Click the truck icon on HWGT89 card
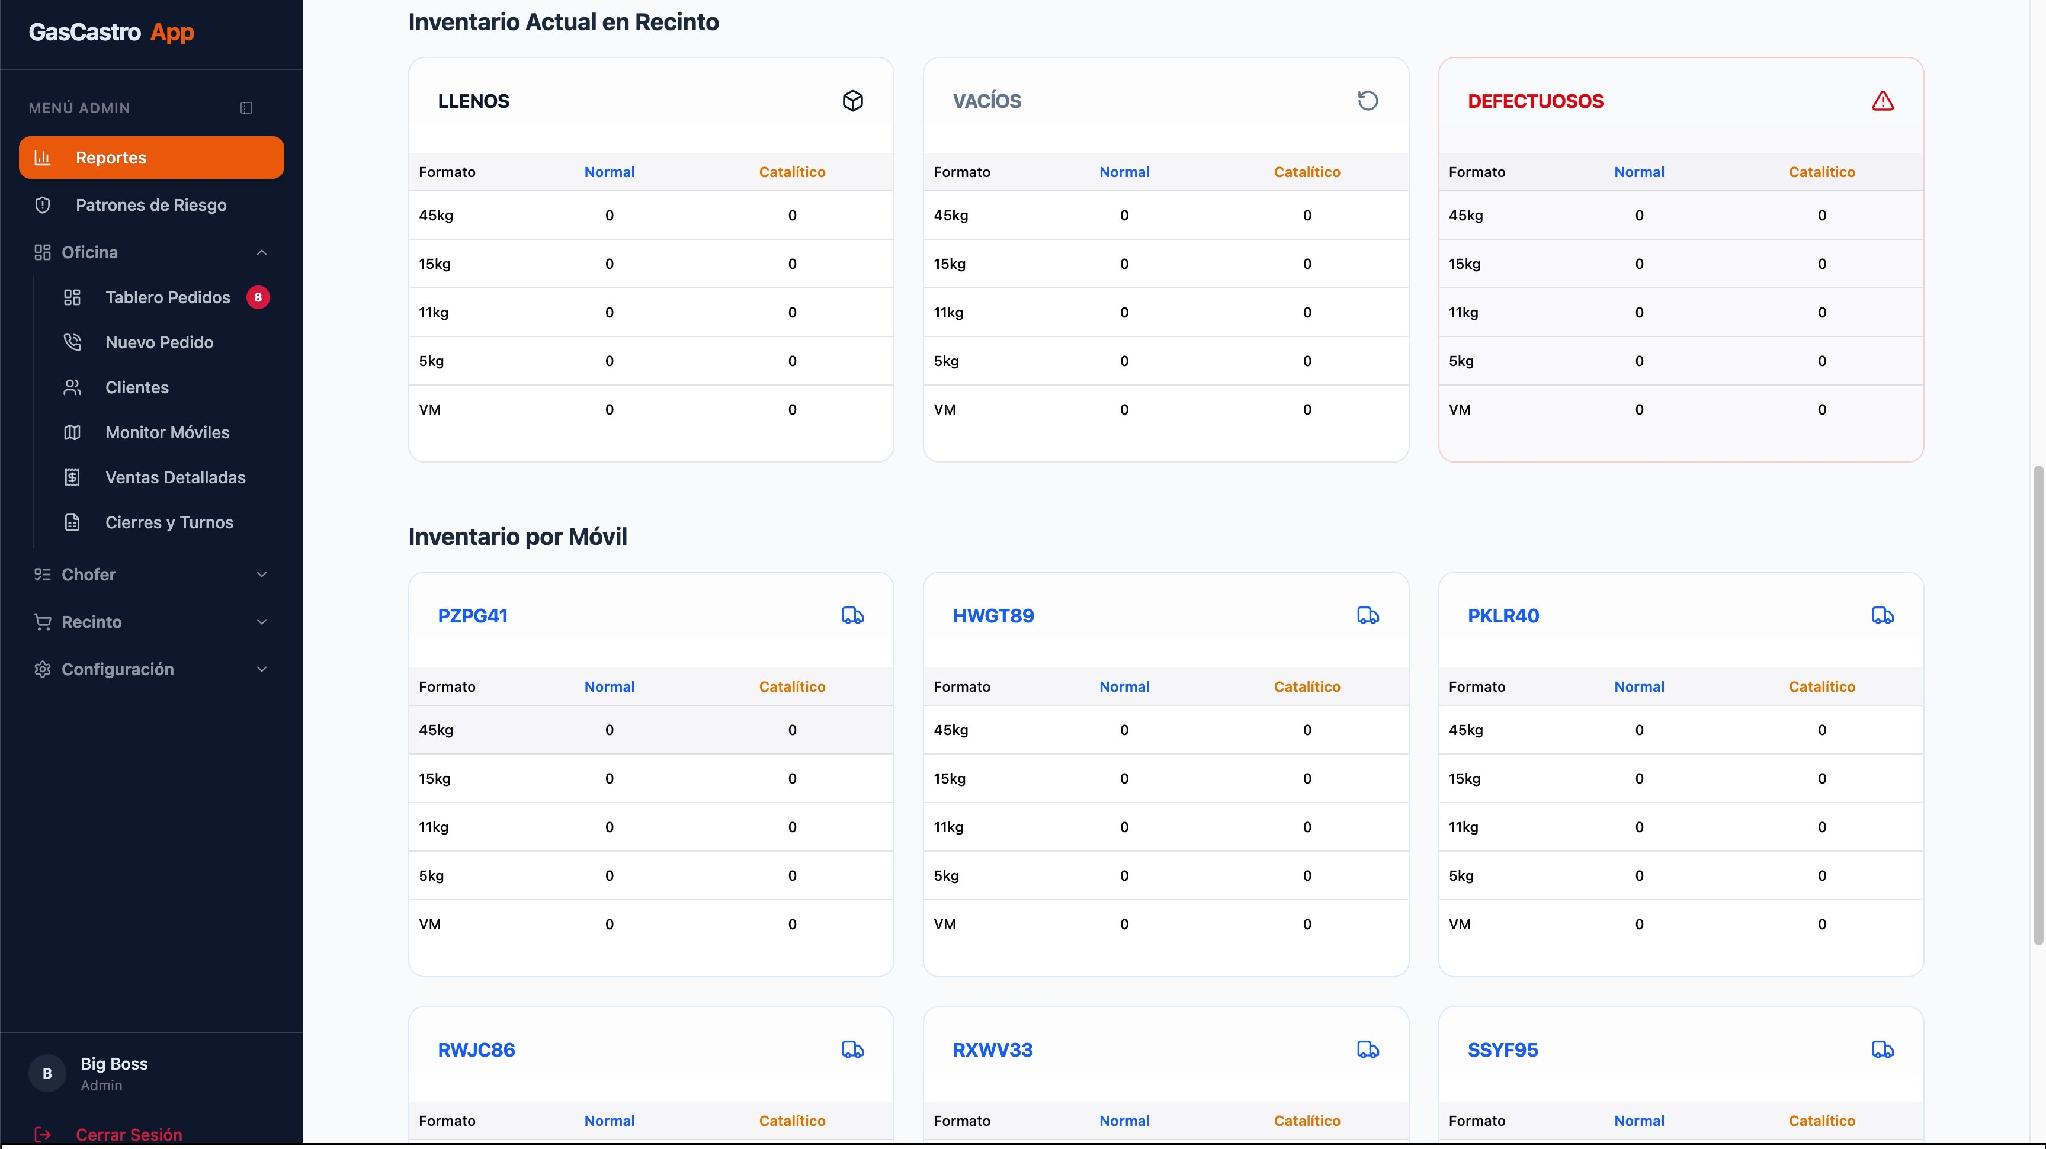The image size is (2046, 1149). 1368,615
